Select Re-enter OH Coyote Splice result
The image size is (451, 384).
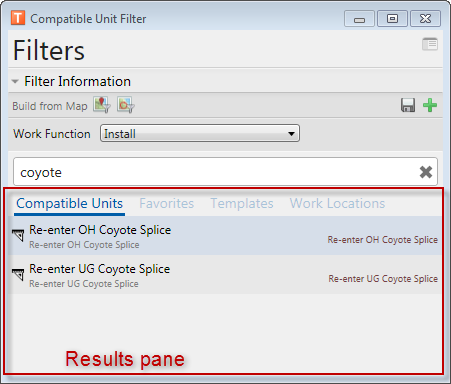[x=225, y=236]
